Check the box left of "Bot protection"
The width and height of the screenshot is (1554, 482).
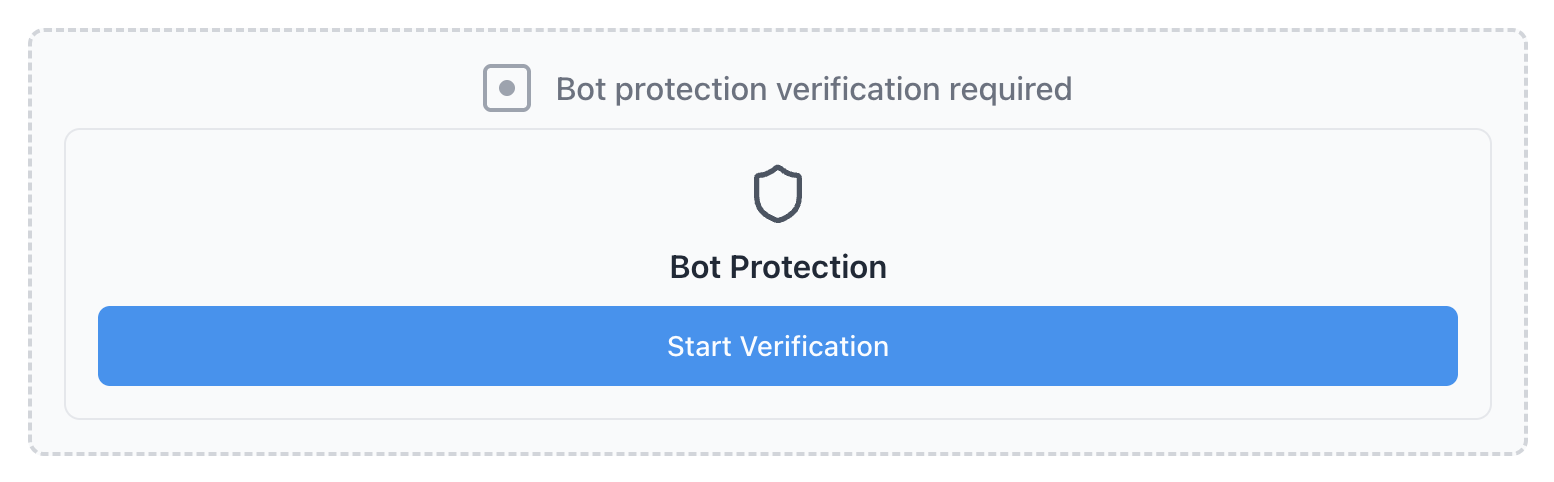pos(507,89)
